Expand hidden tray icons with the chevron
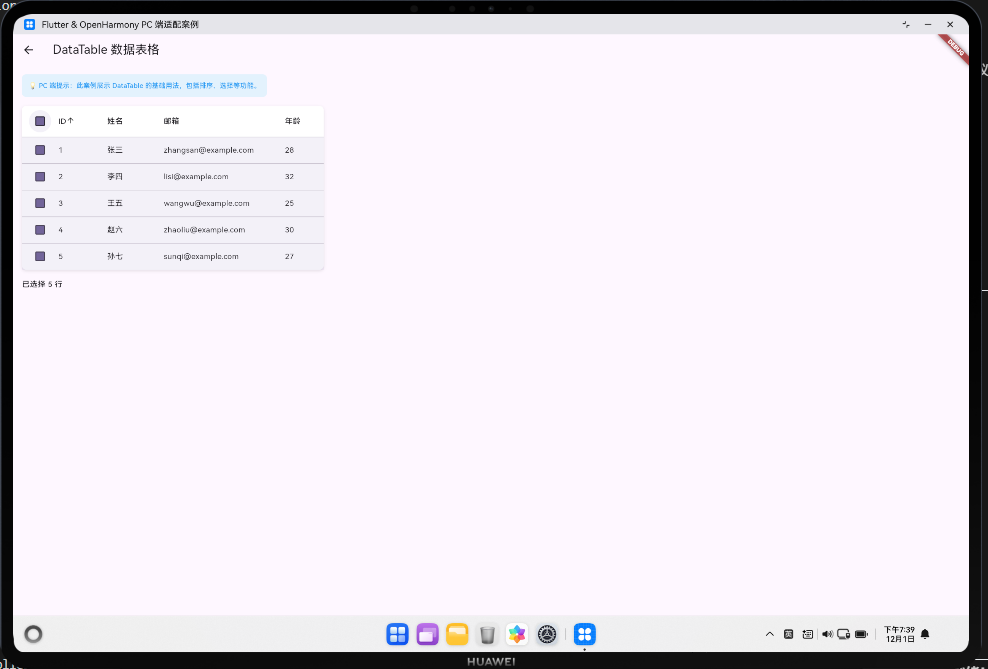 [x=770, y=634]
